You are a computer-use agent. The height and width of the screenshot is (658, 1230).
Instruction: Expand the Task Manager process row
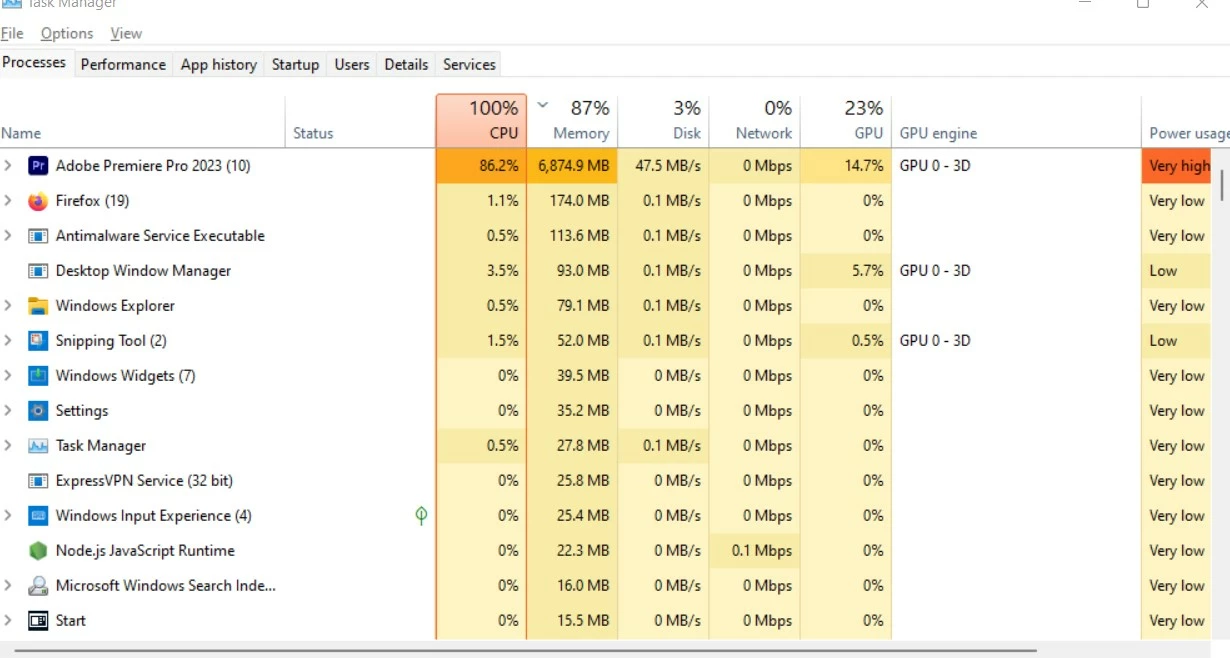point(8,446)
